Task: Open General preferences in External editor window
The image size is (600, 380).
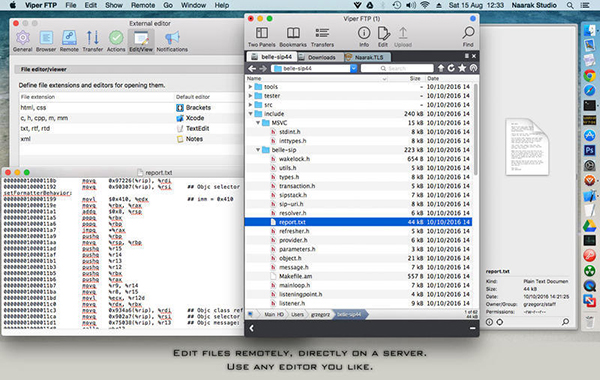Action: 23,41
